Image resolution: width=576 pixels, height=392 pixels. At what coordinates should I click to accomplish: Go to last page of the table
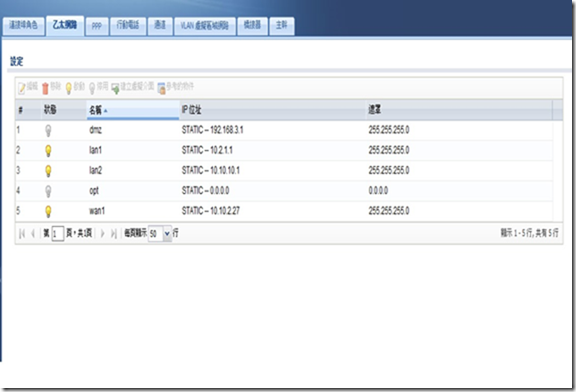click(x=114, y=233)
